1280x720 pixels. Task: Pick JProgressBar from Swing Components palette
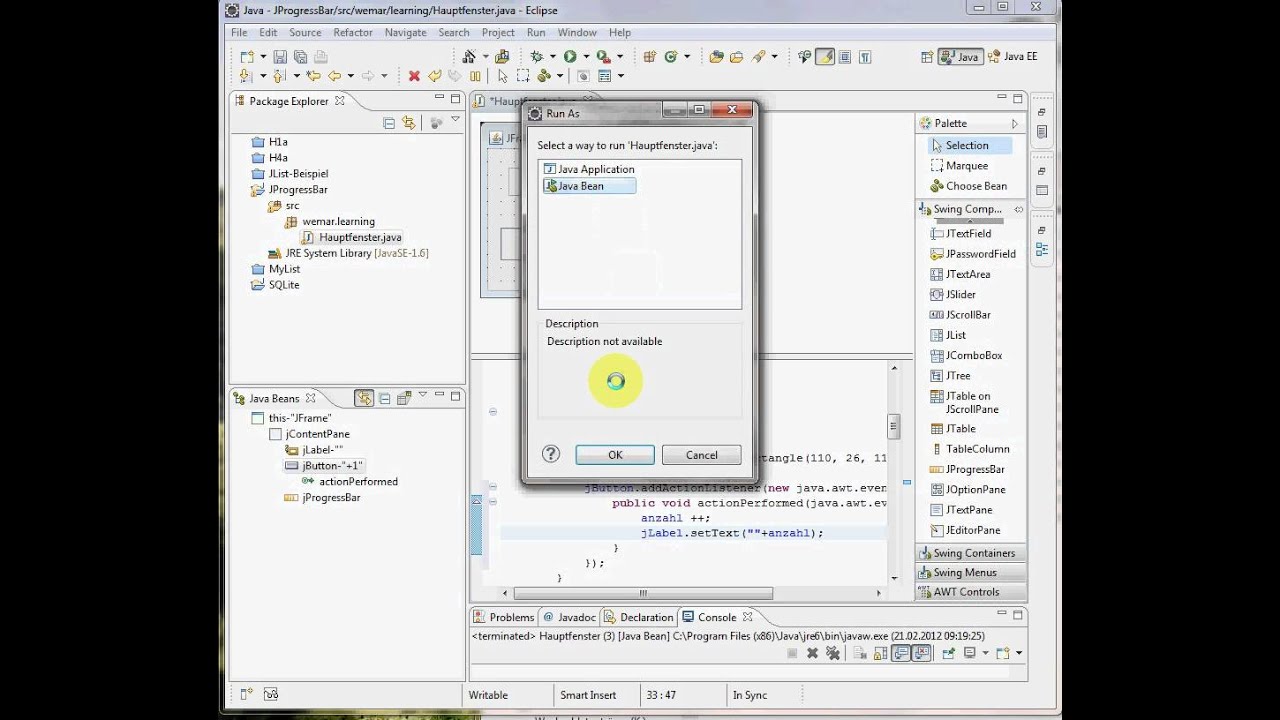(x=966, y=469)
